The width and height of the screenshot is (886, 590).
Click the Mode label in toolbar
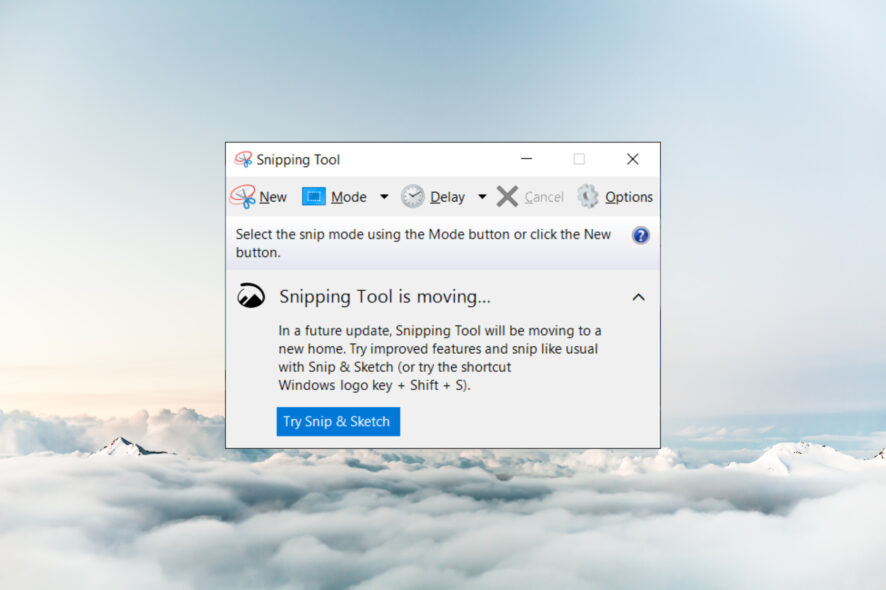(x=349, y=197)
